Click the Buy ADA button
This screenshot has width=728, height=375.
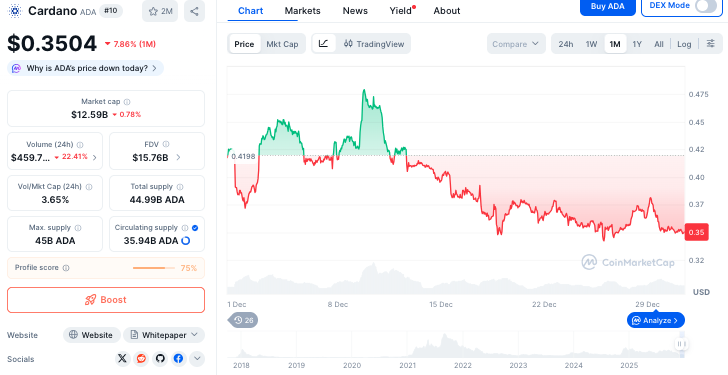tap(607, 6)
